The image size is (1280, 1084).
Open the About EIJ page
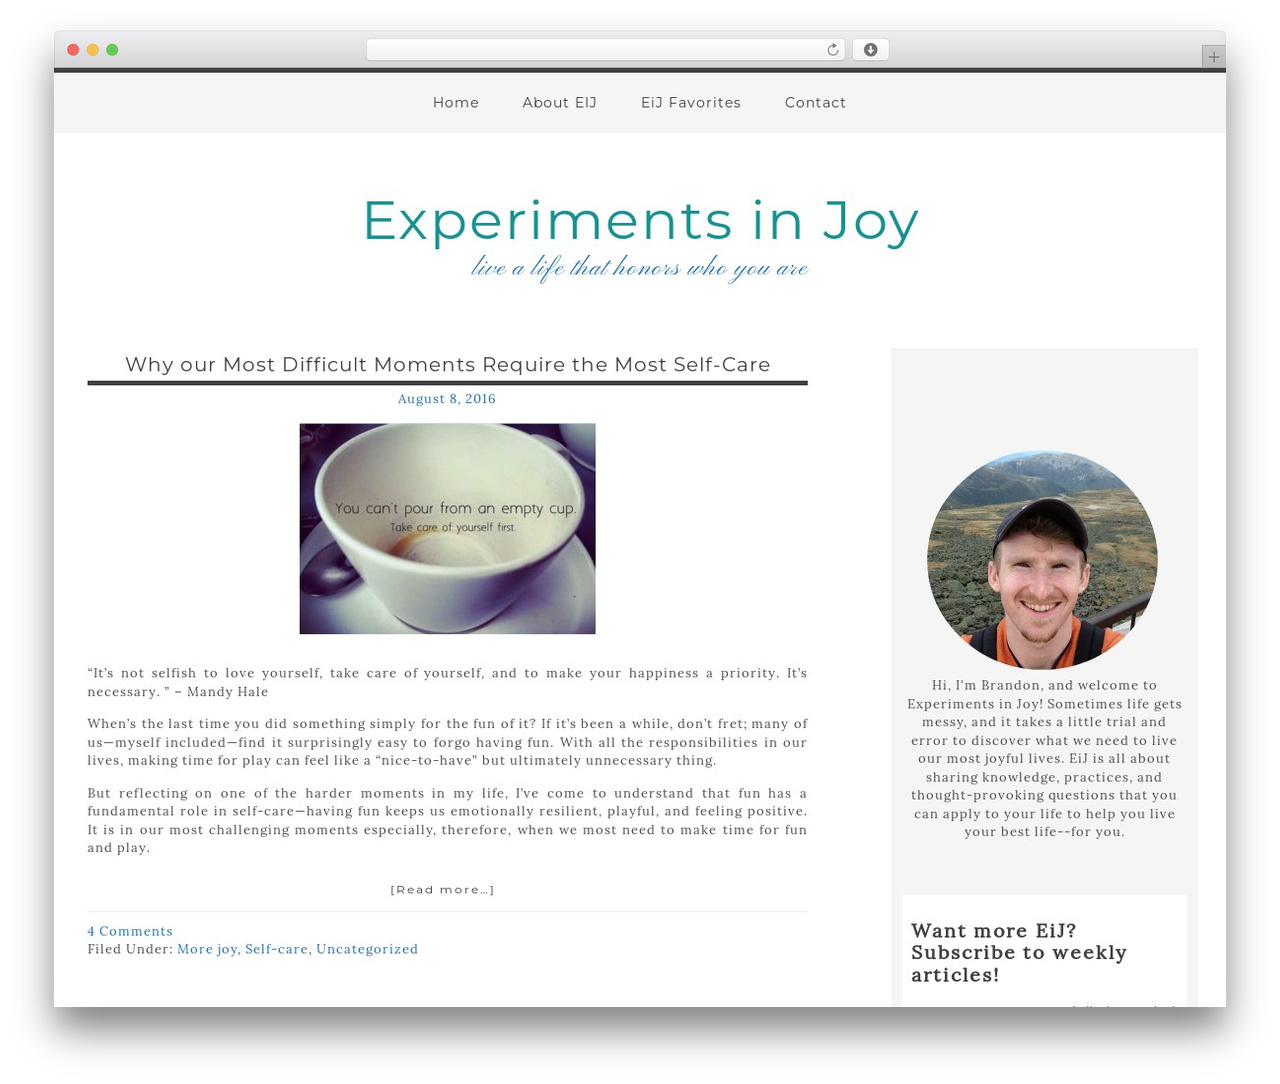[x=560, y=103]
